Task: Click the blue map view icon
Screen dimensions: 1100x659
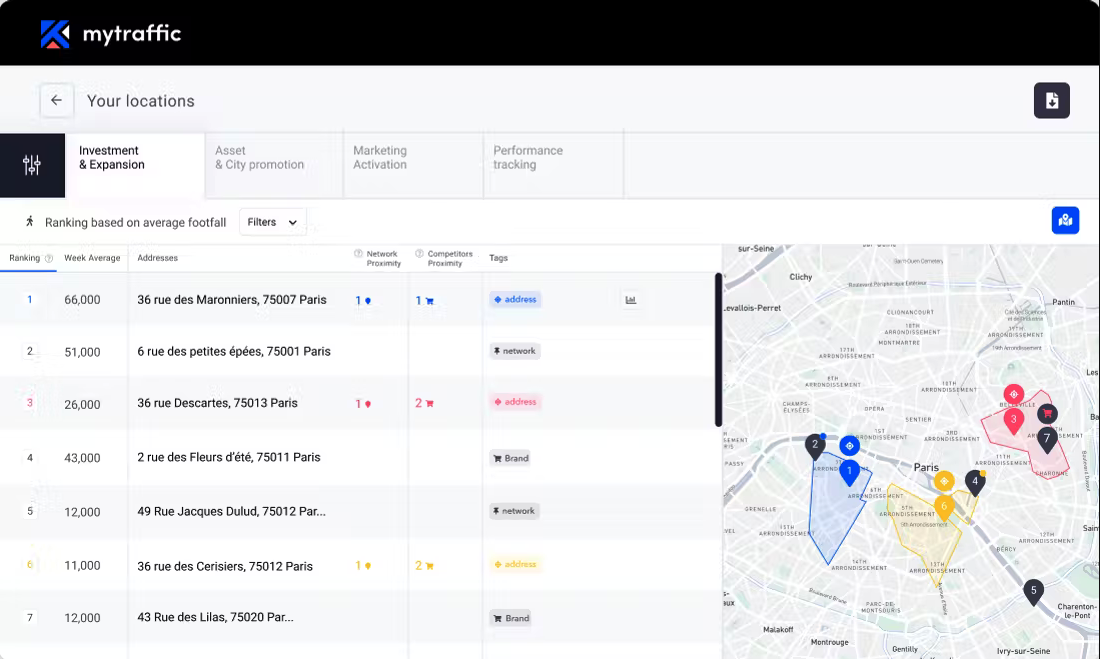Action: 1065,219
